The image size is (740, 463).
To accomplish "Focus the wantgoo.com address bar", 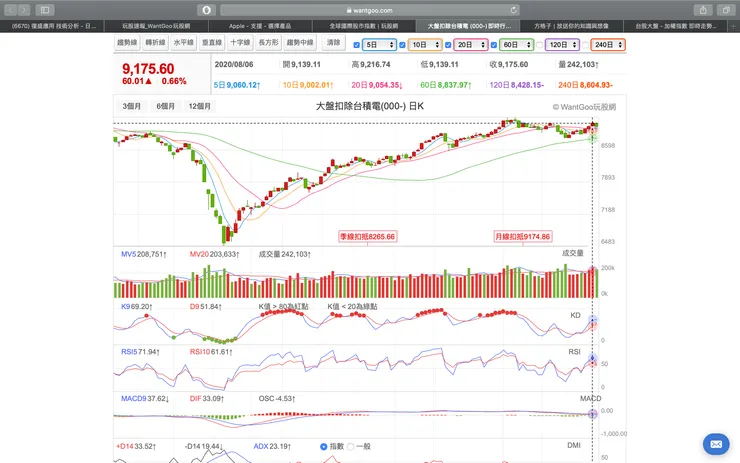I will (370, 10).
